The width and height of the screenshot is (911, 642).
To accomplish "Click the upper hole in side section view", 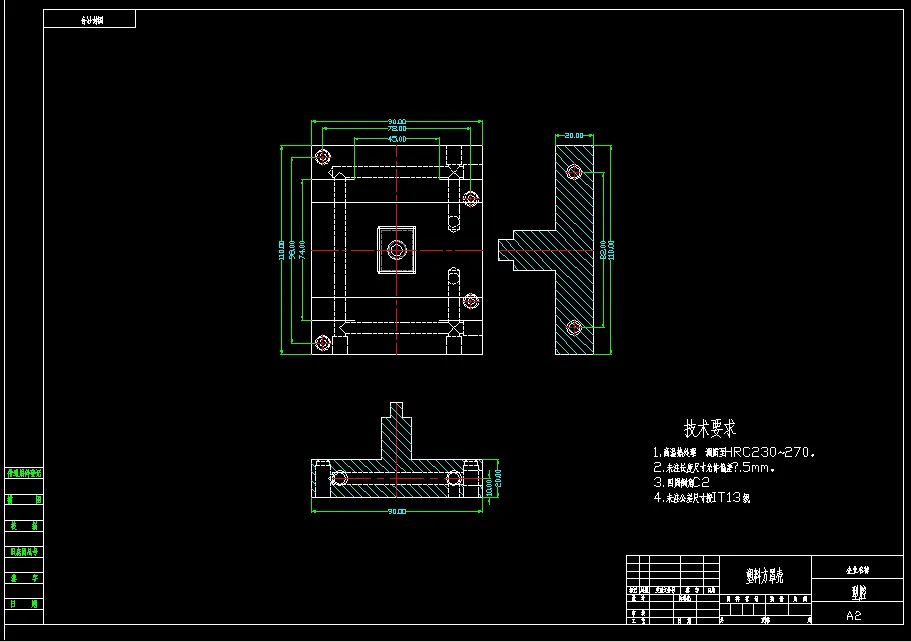I will [574, 172].
